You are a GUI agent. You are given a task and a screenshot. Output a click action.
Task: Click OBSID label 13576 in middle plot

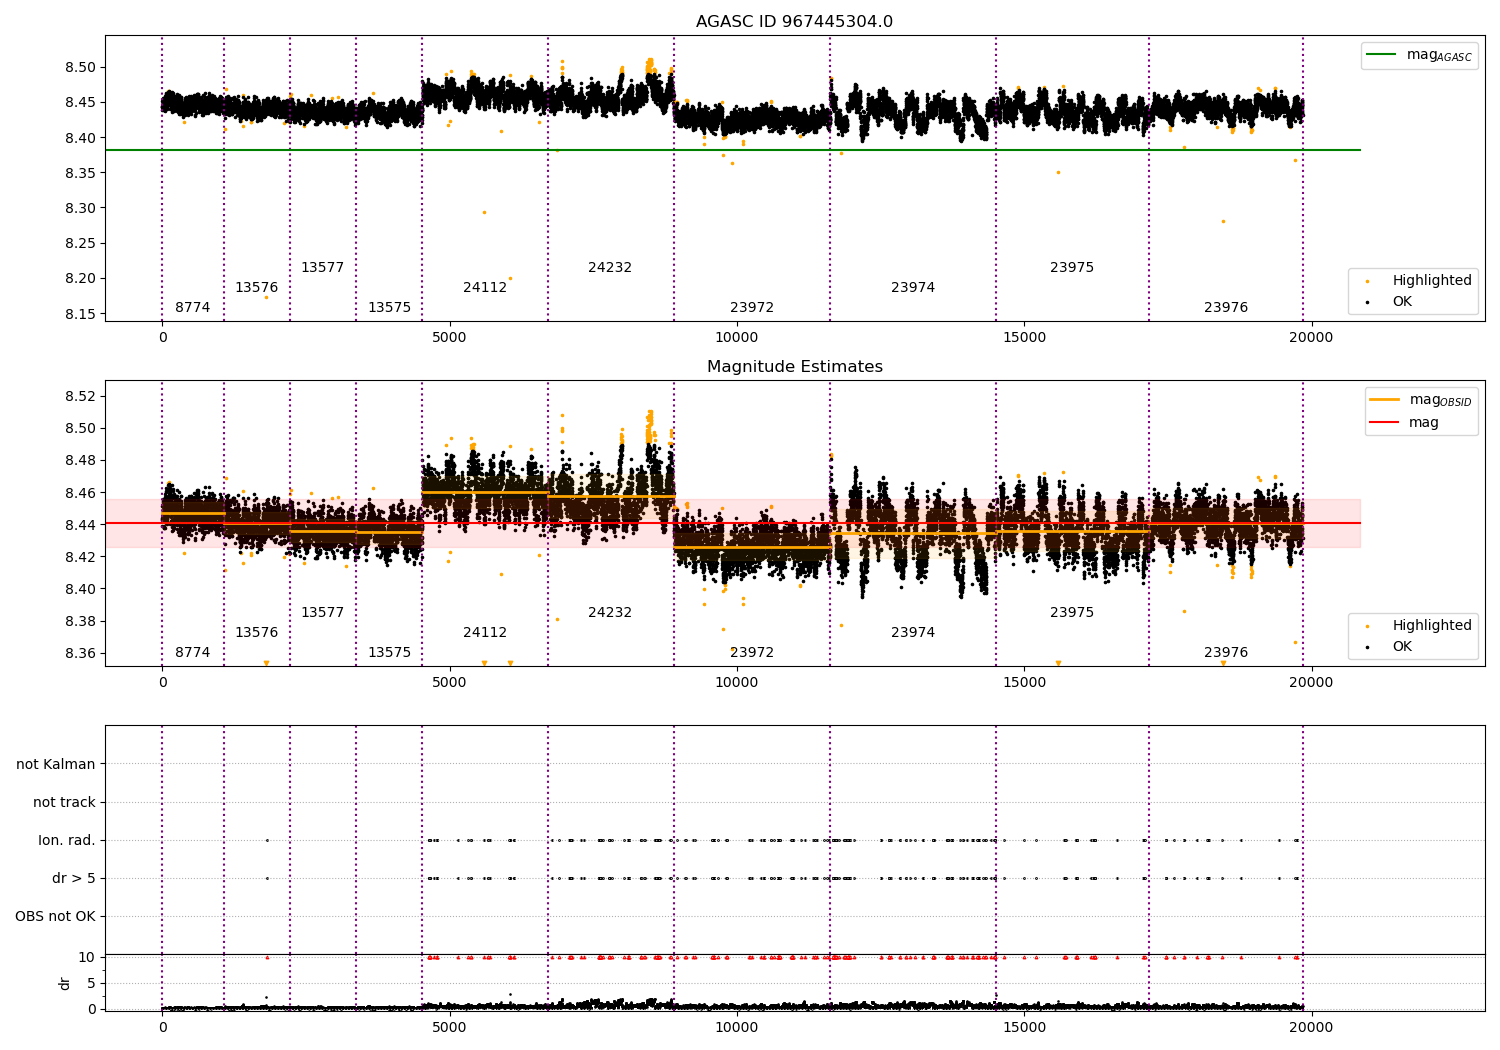257,633
